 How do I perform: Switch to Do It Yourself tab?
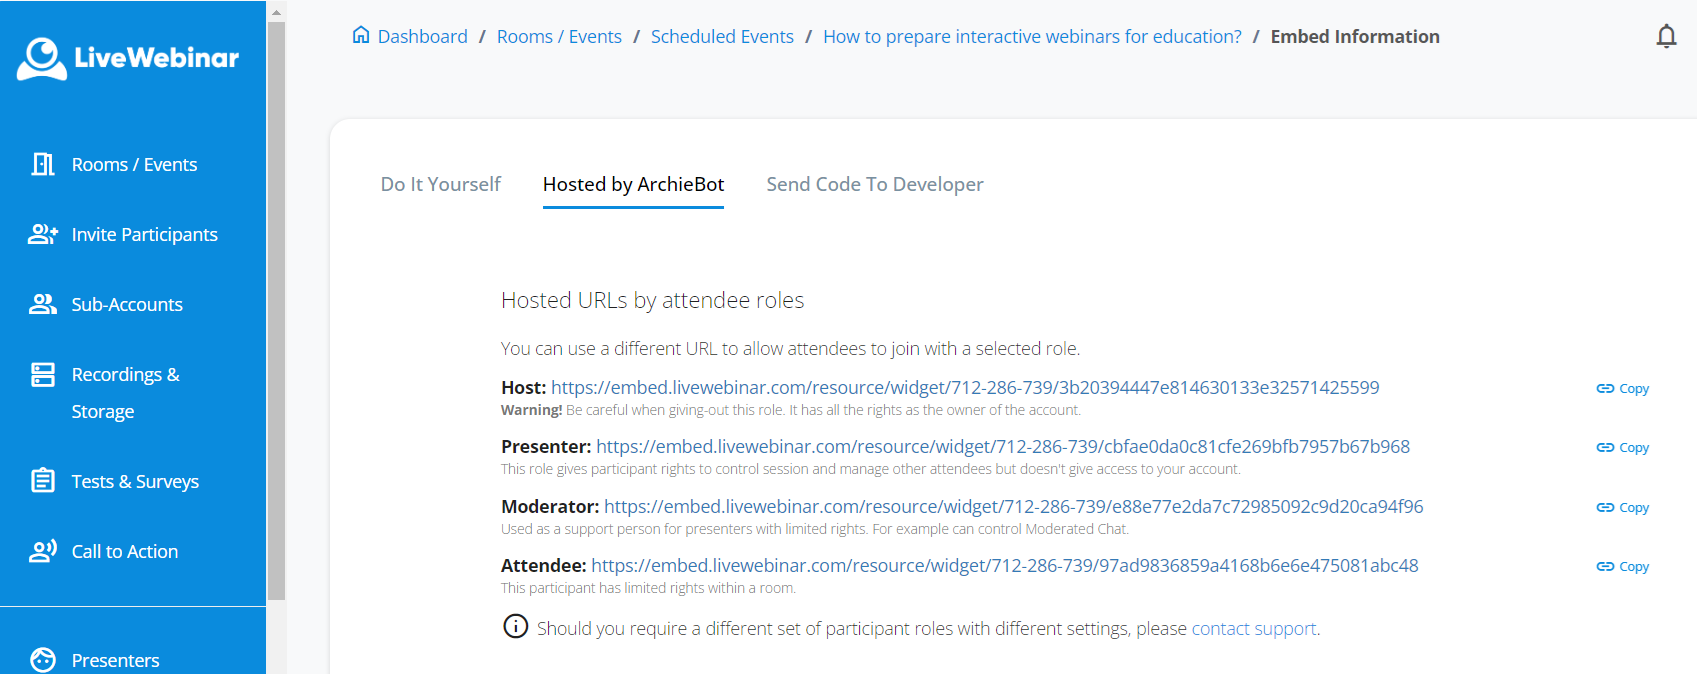(x=440, y=184)
